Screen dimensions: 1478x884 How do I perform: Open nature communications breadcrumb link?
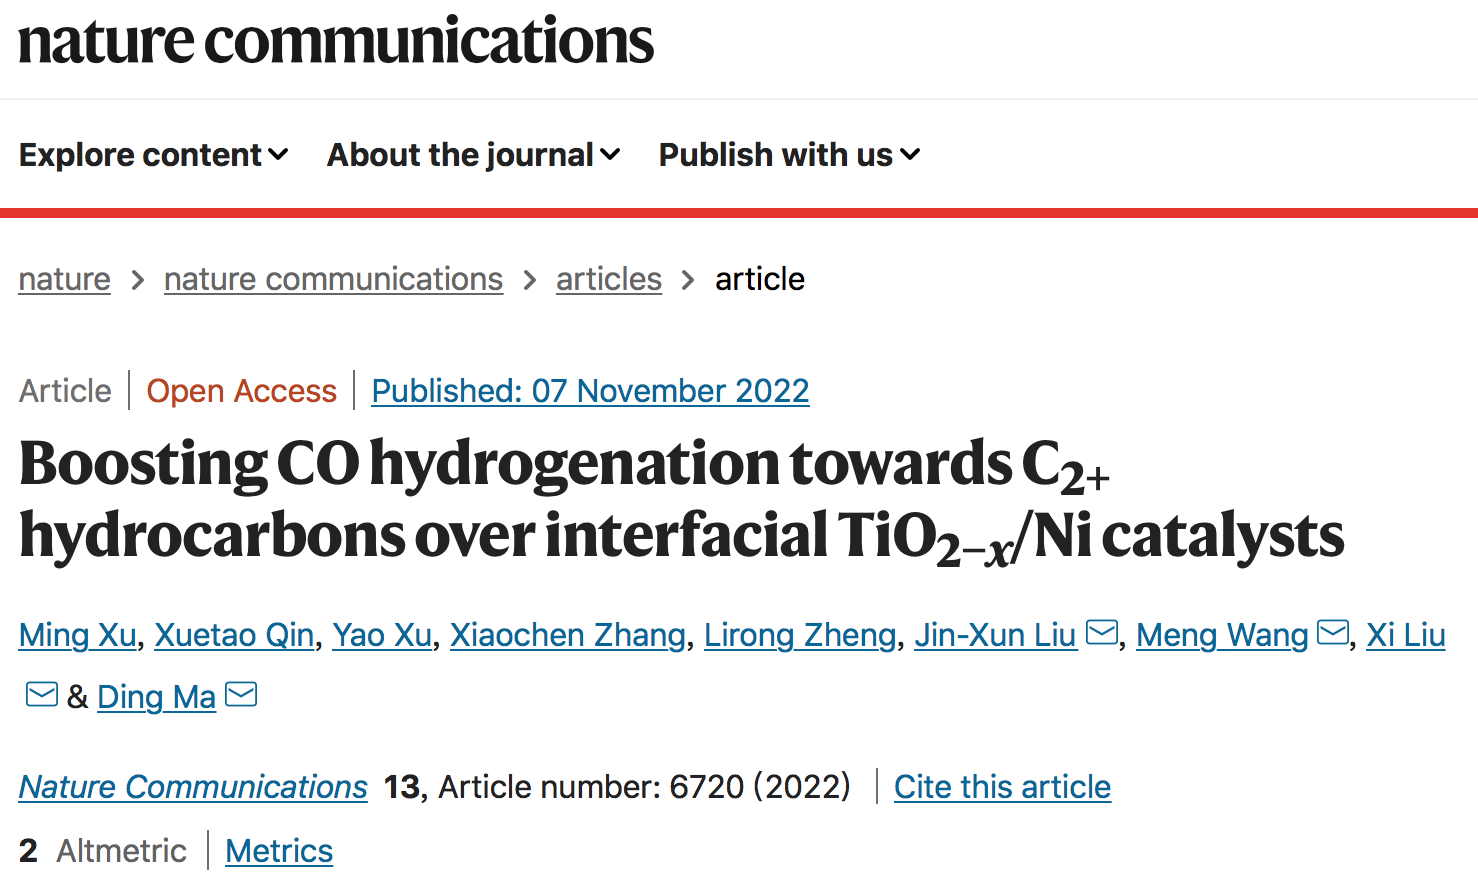[x=333, y=279]
